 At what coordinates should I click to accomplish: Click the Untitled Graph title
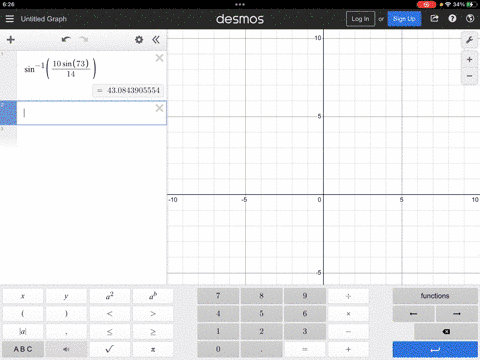tap(44, 19)
